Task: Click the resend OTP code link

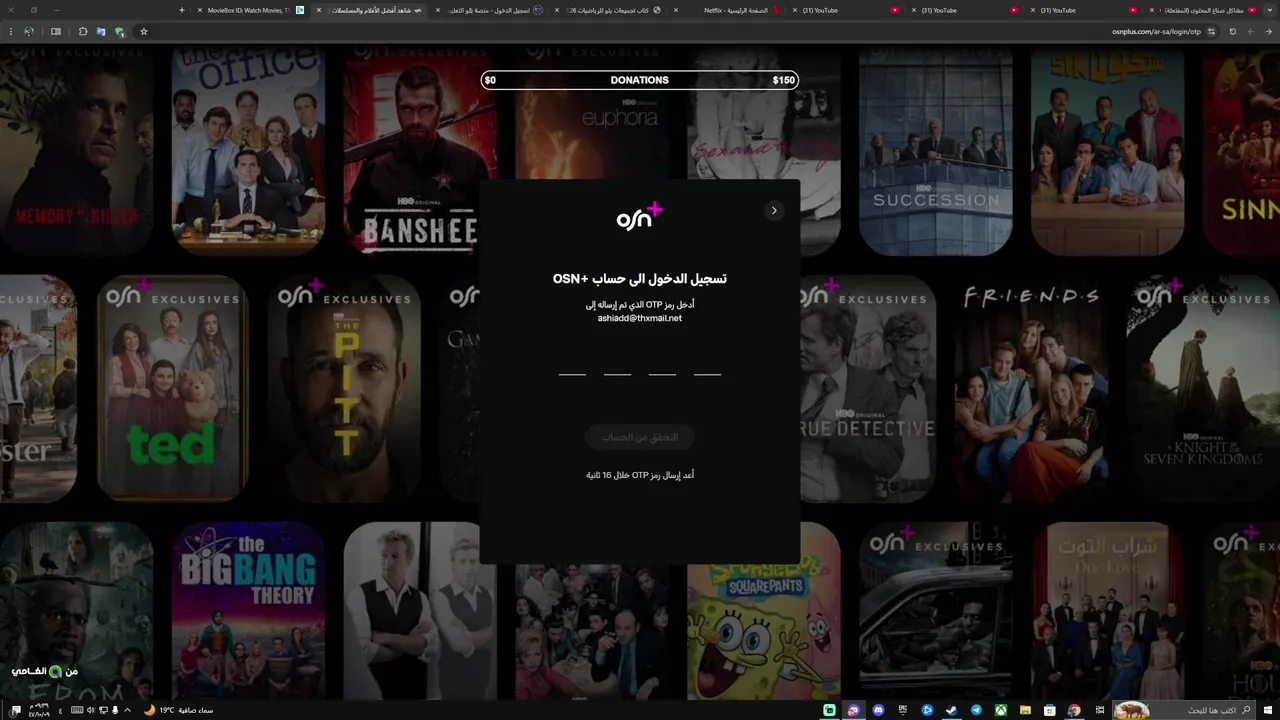Action: pos(640,475)
